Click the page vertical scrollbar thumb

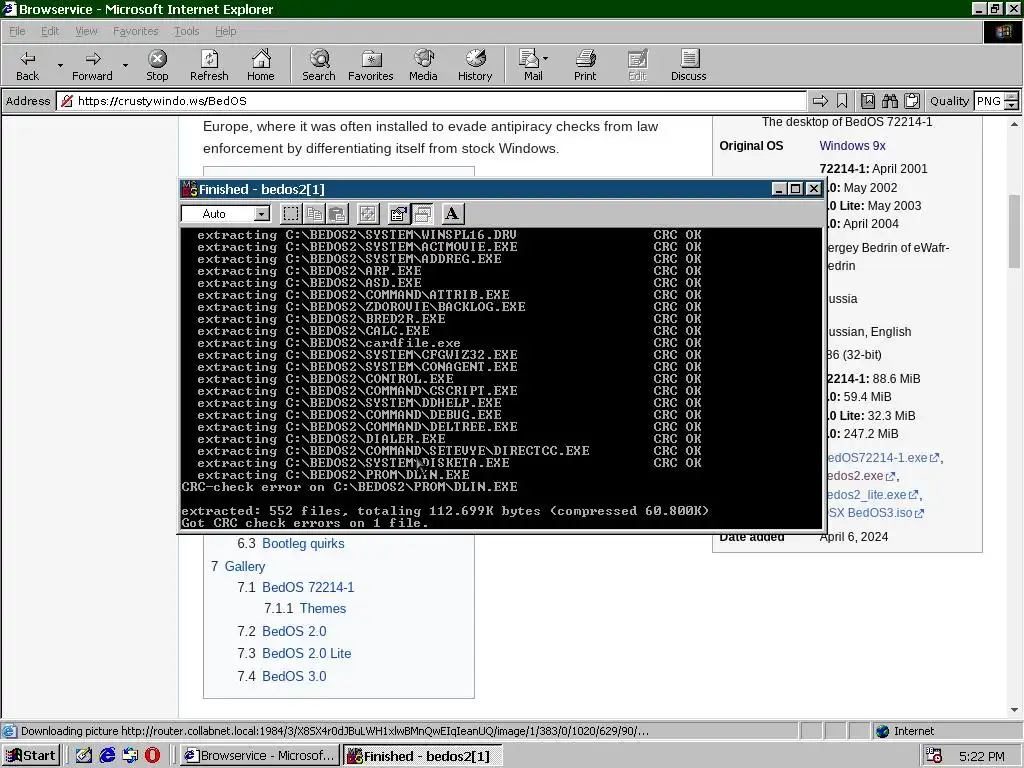pyautogui.click(x=1014, y=231)
